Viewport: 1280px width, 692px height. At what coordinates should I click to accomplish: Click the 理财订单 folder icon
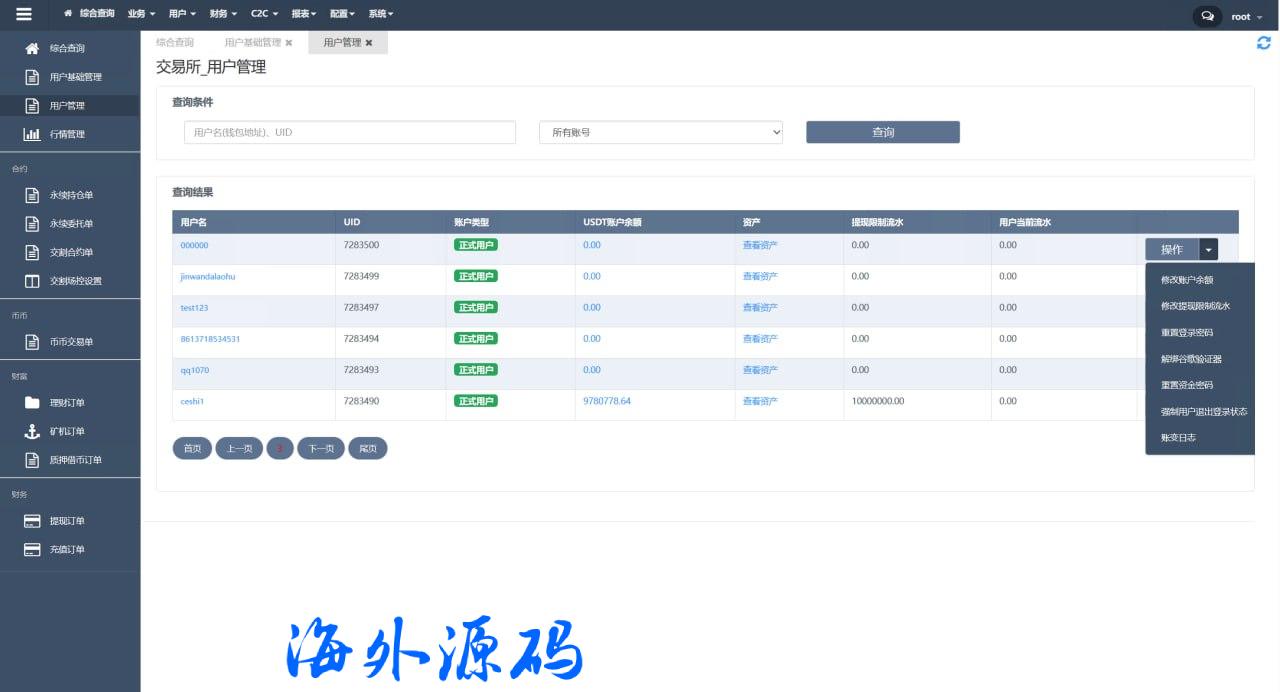(x=32, y=403)
